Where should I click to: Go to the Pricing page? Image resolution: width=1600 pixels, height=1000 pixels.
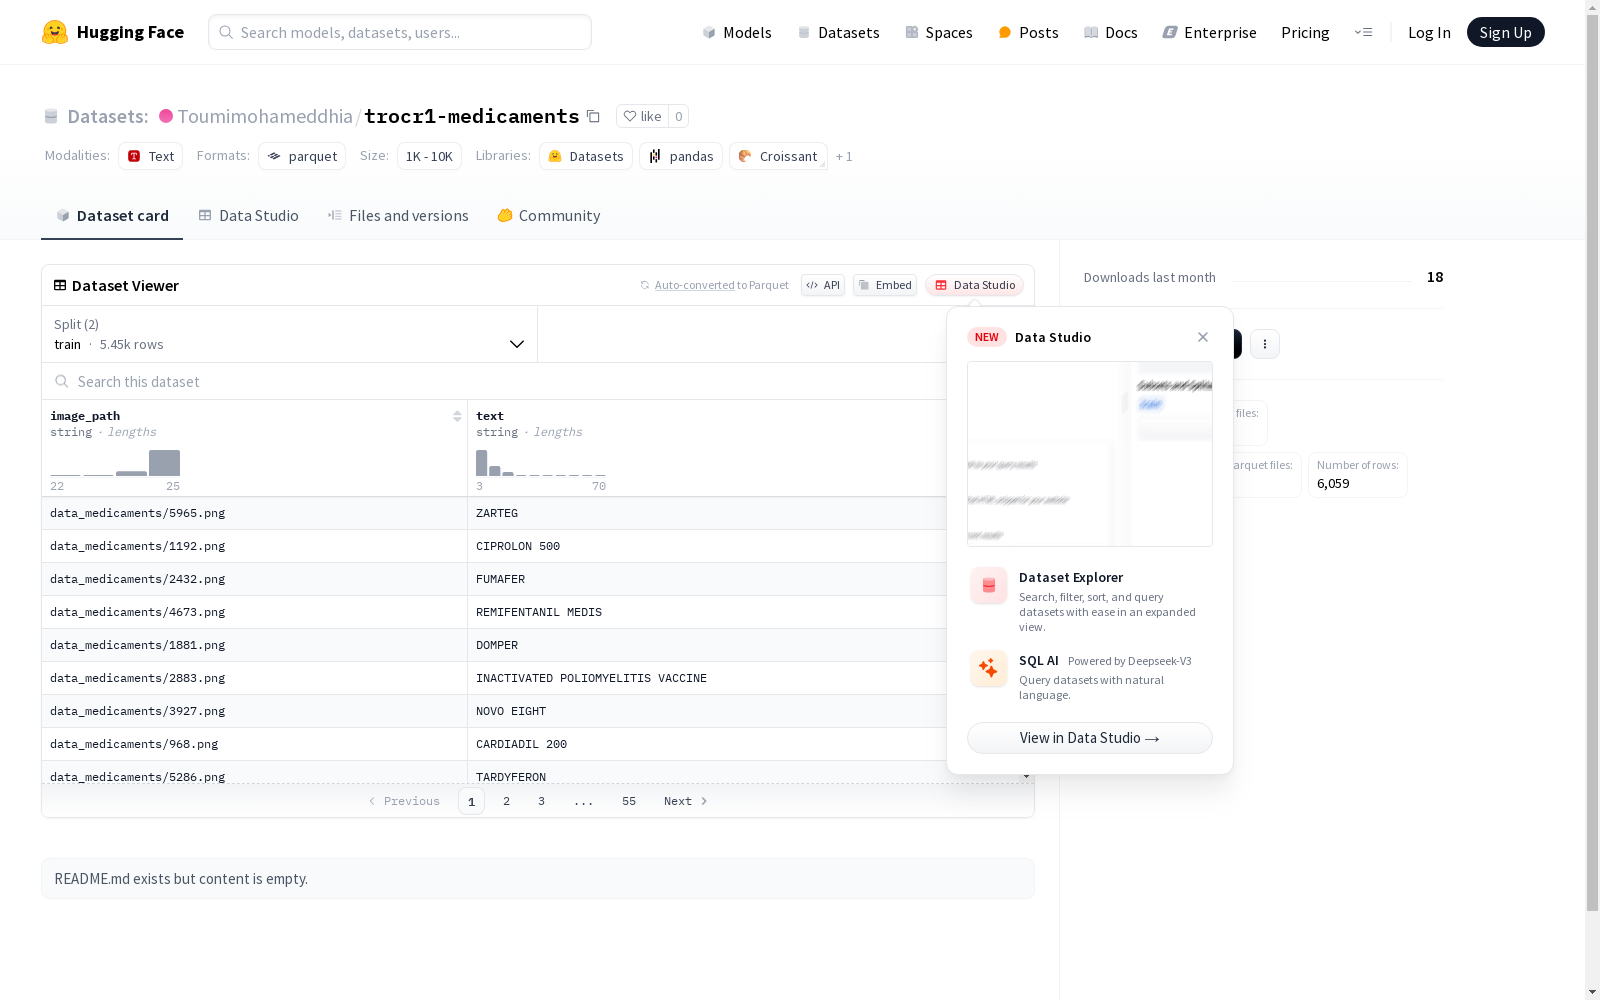(x=1305, y=32)
